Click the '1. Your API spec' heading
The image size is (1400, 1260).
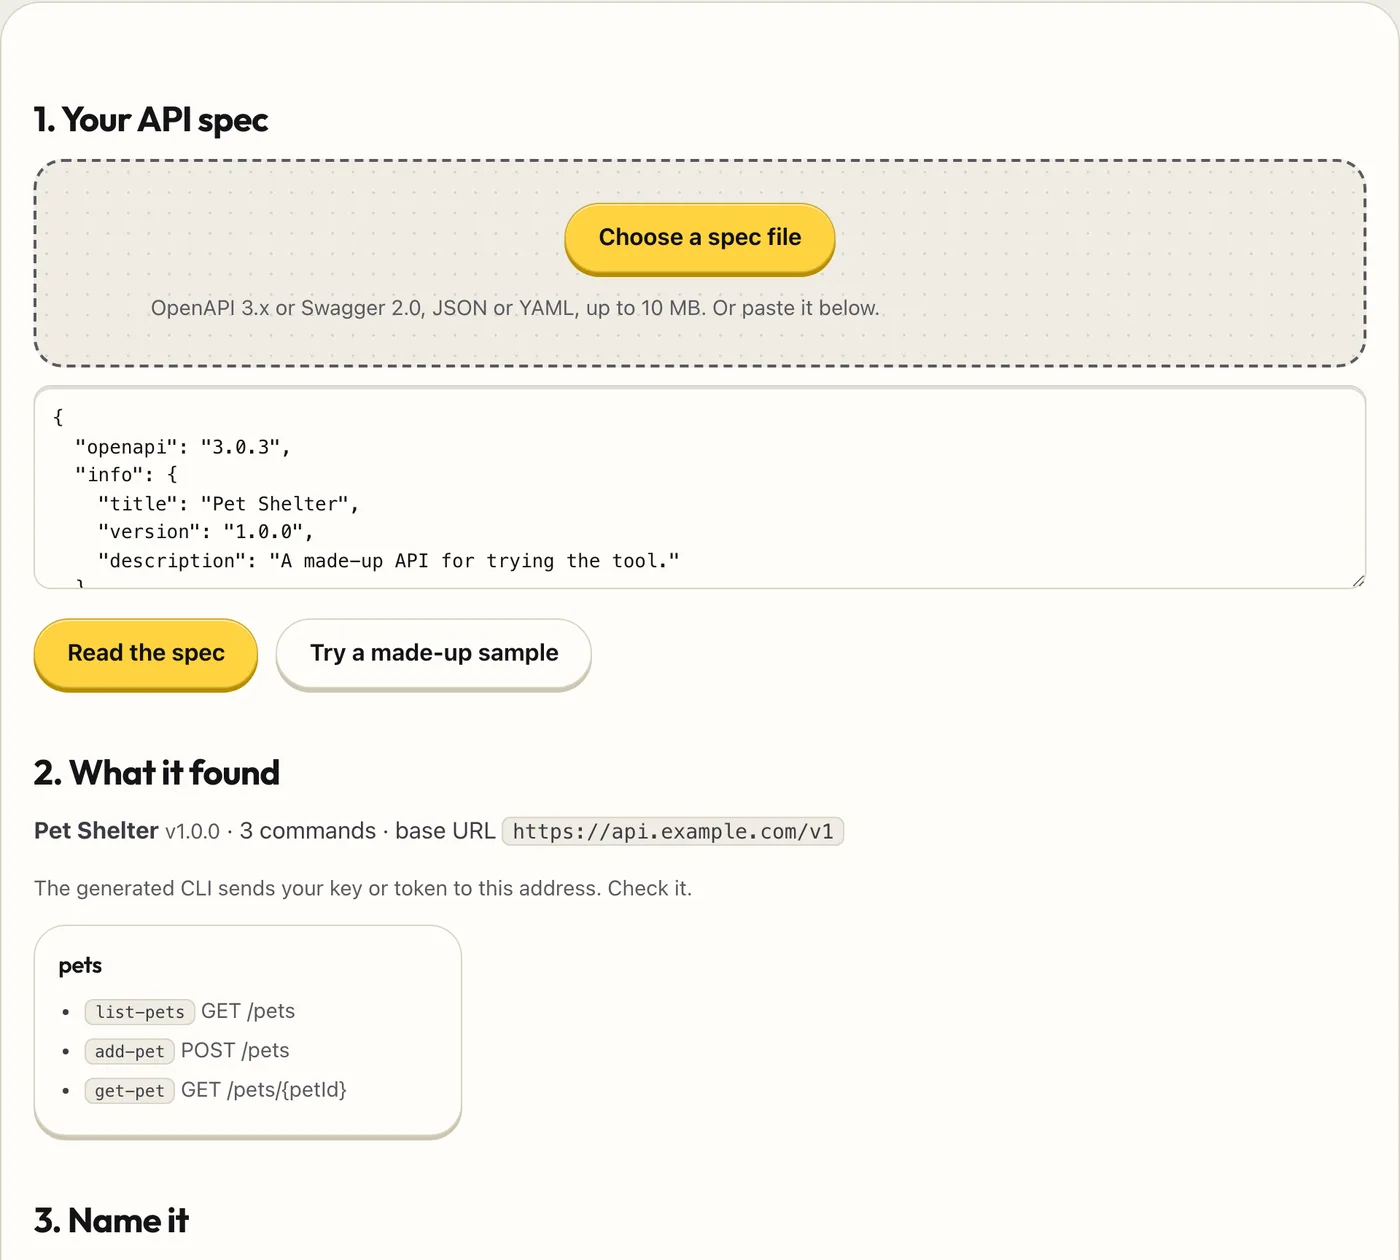point(151,120)
